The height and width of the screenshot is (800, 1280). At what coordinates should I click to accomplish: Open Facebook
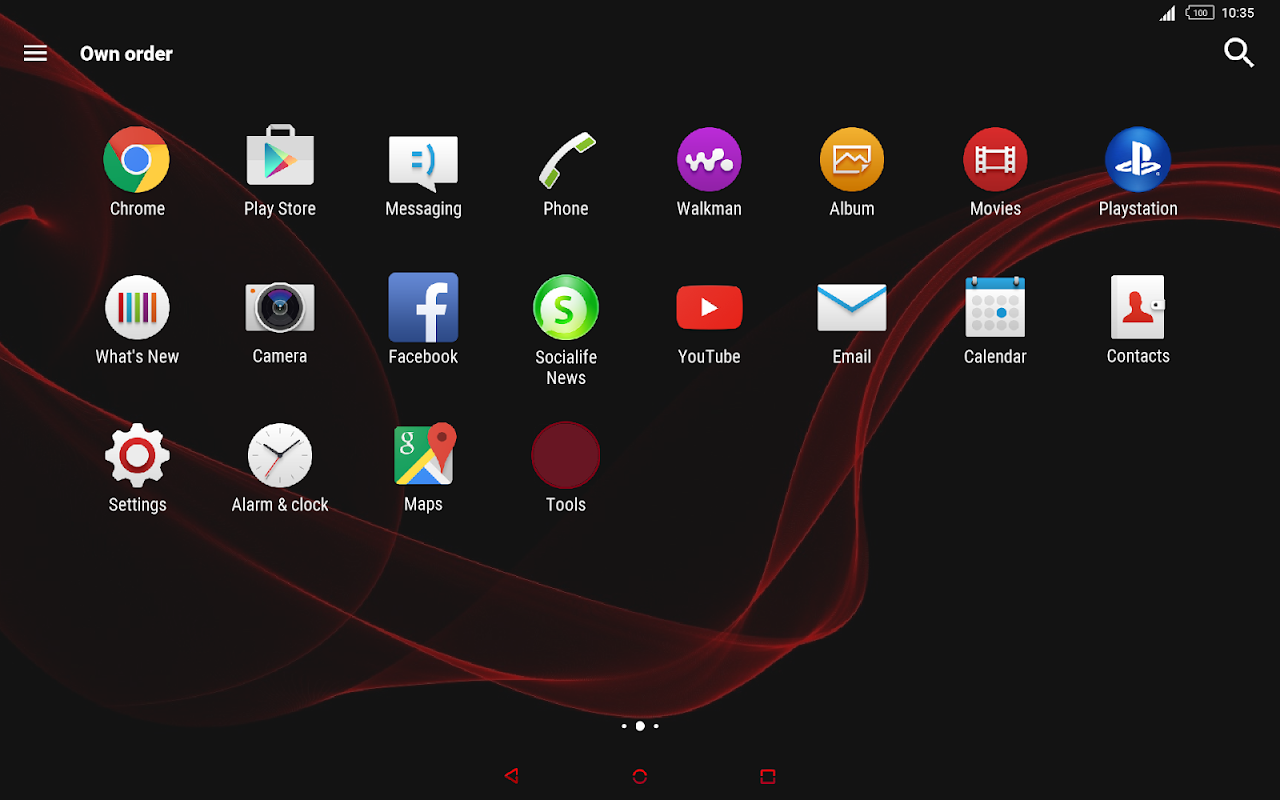(x=423, y=307)
